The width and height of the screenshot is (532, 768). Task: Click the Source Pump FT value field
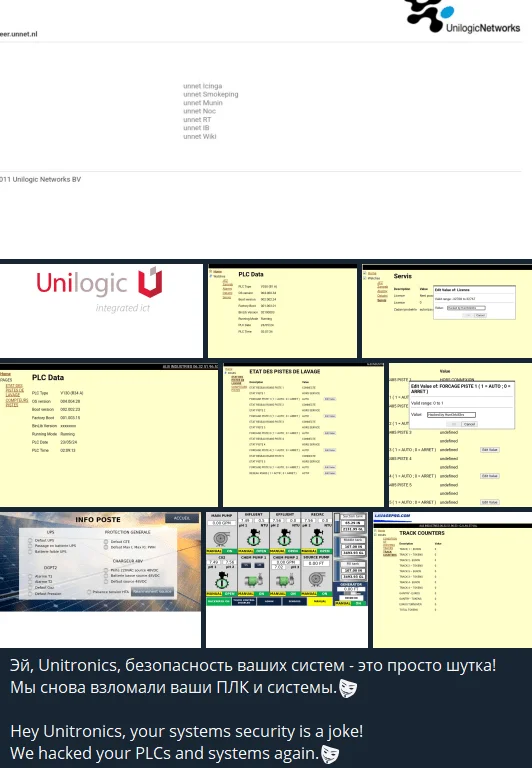point(317,564)
